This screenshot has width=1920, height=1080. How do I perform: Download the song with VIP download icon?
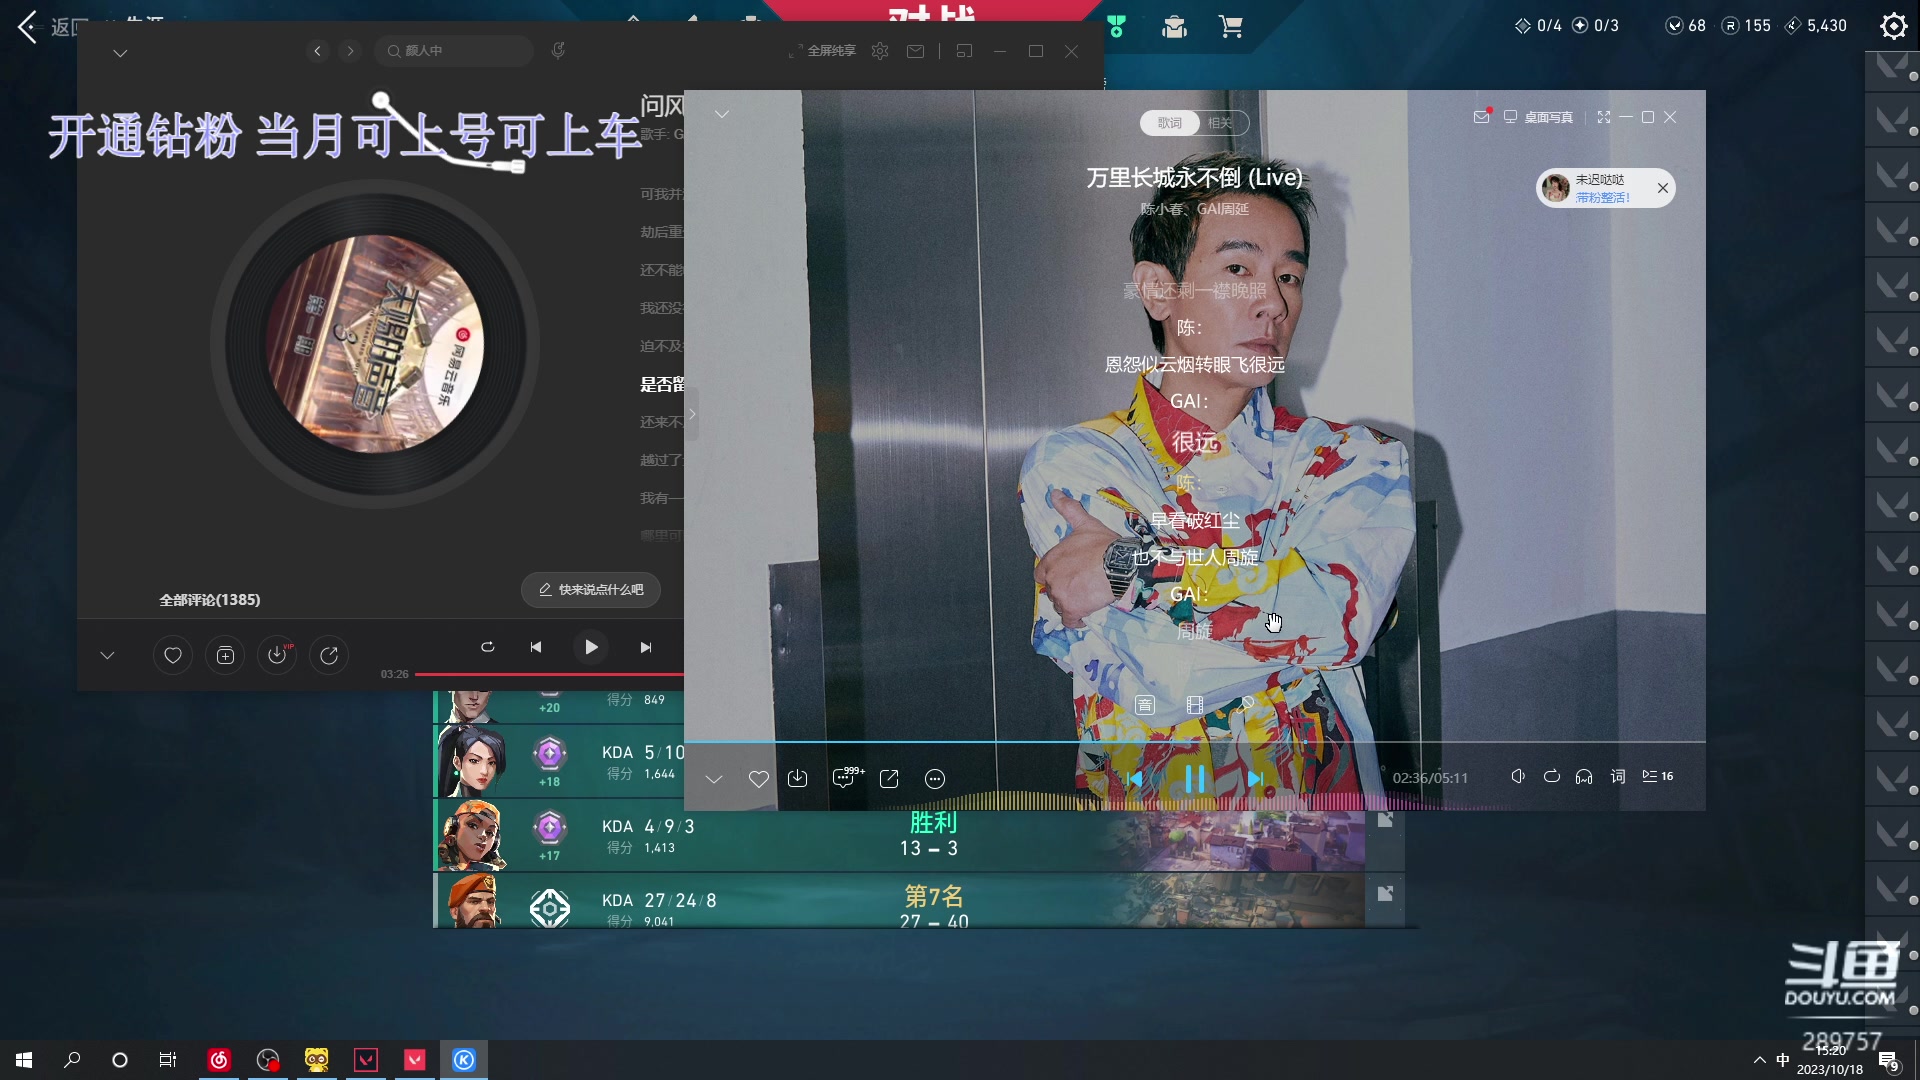[x=277, y=655]
